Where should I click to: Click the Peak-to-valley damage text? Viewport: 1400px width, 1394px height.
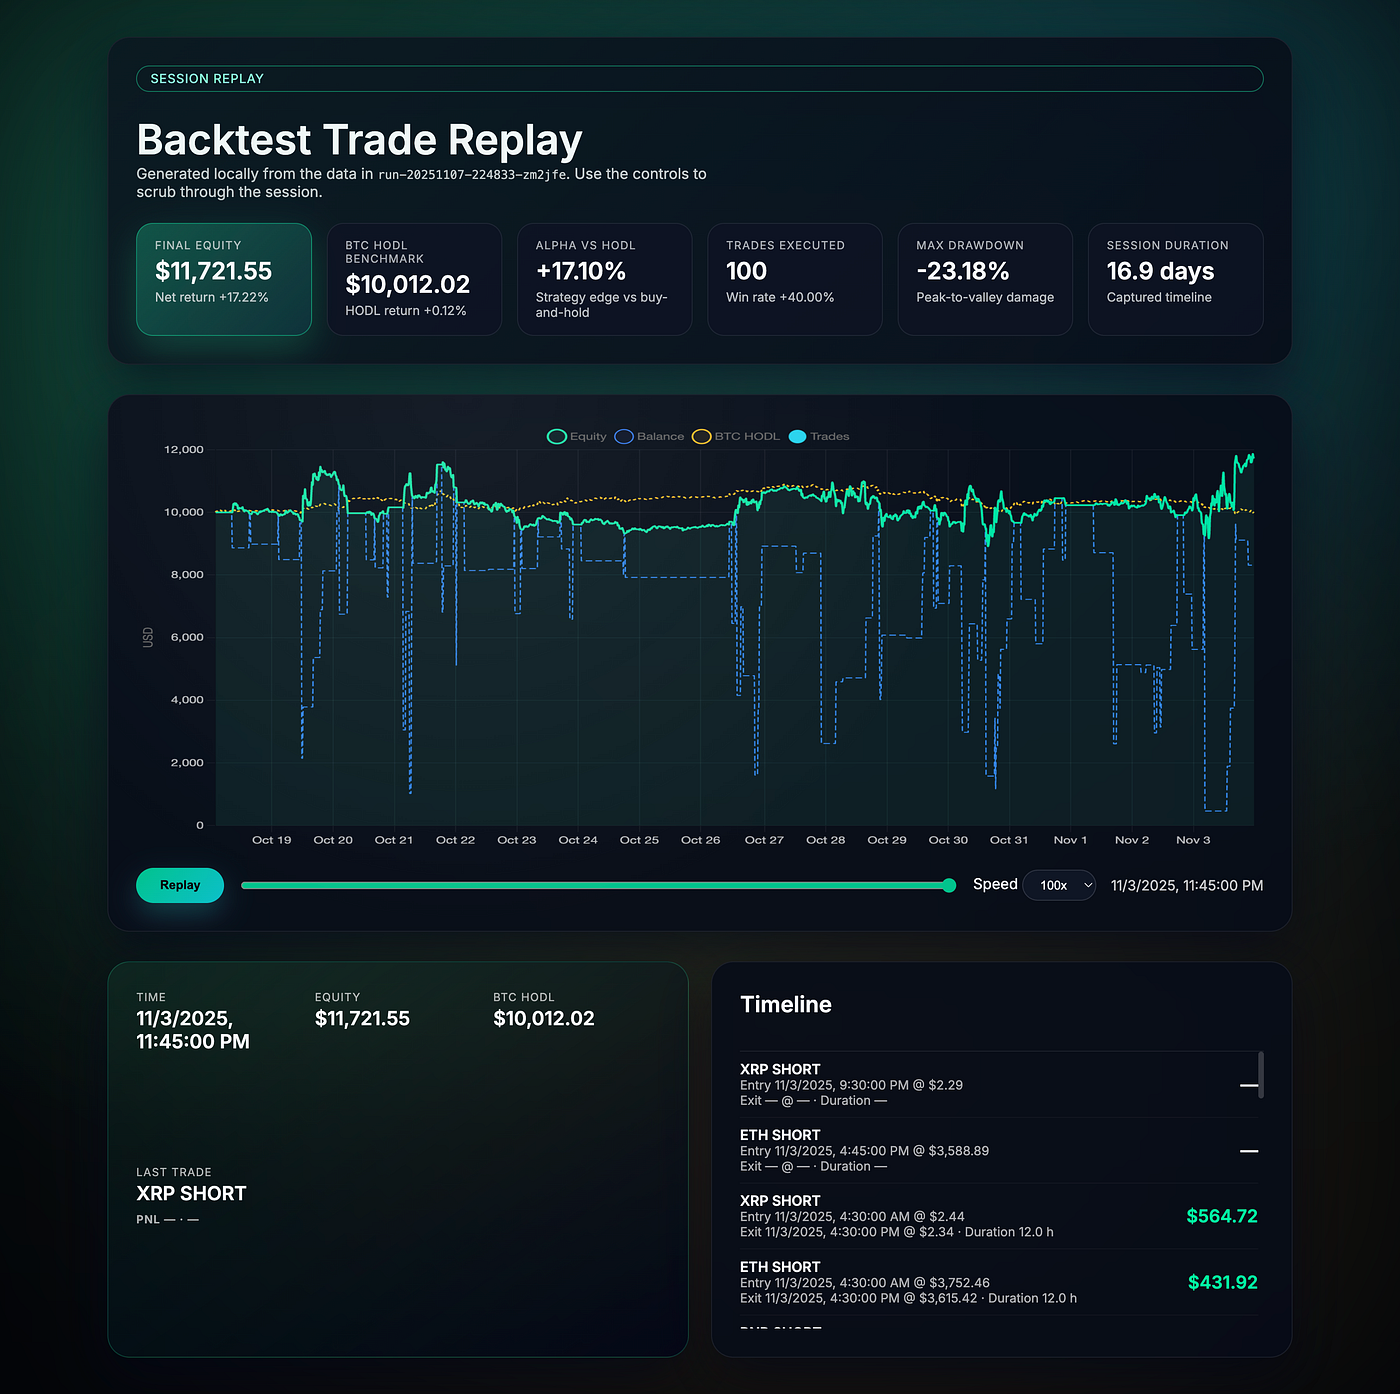985,297
